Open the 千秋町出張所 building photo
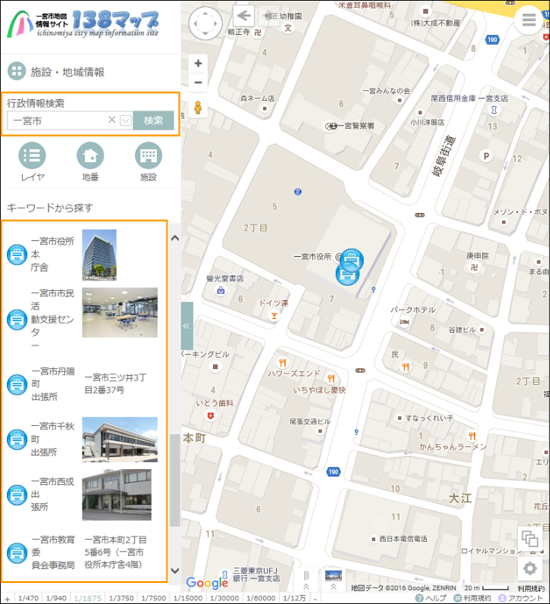The image size is (550, 604). (120, 439)
